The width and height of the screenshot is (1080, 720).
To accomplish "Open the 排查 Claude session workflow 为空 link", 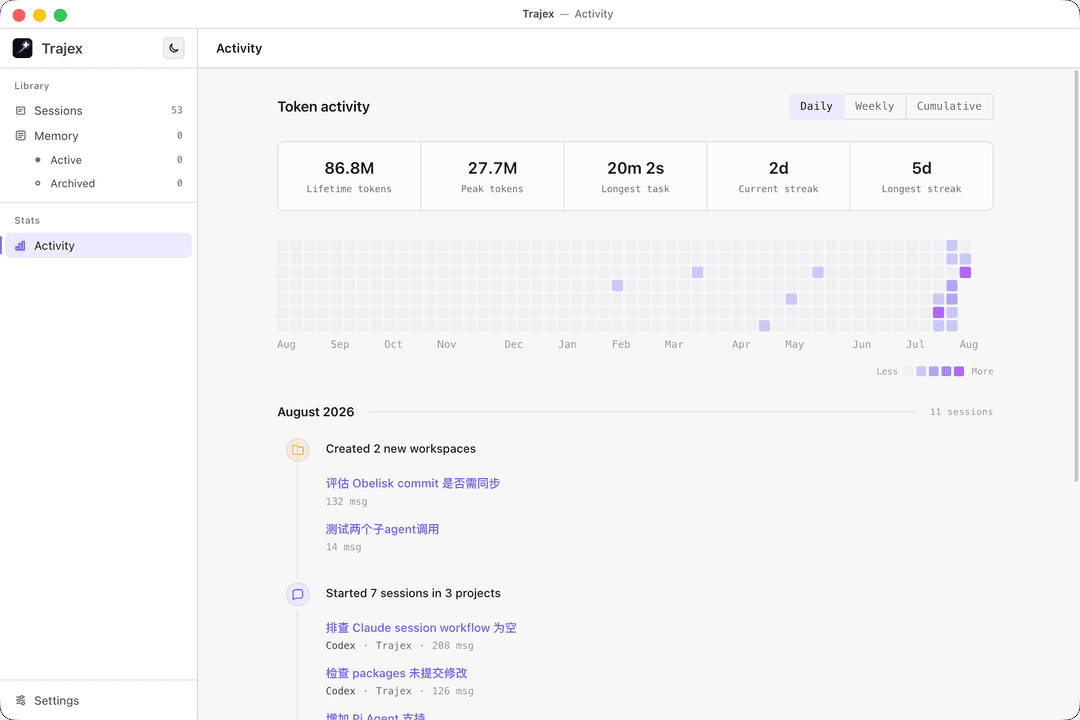I will coord(421,628).
